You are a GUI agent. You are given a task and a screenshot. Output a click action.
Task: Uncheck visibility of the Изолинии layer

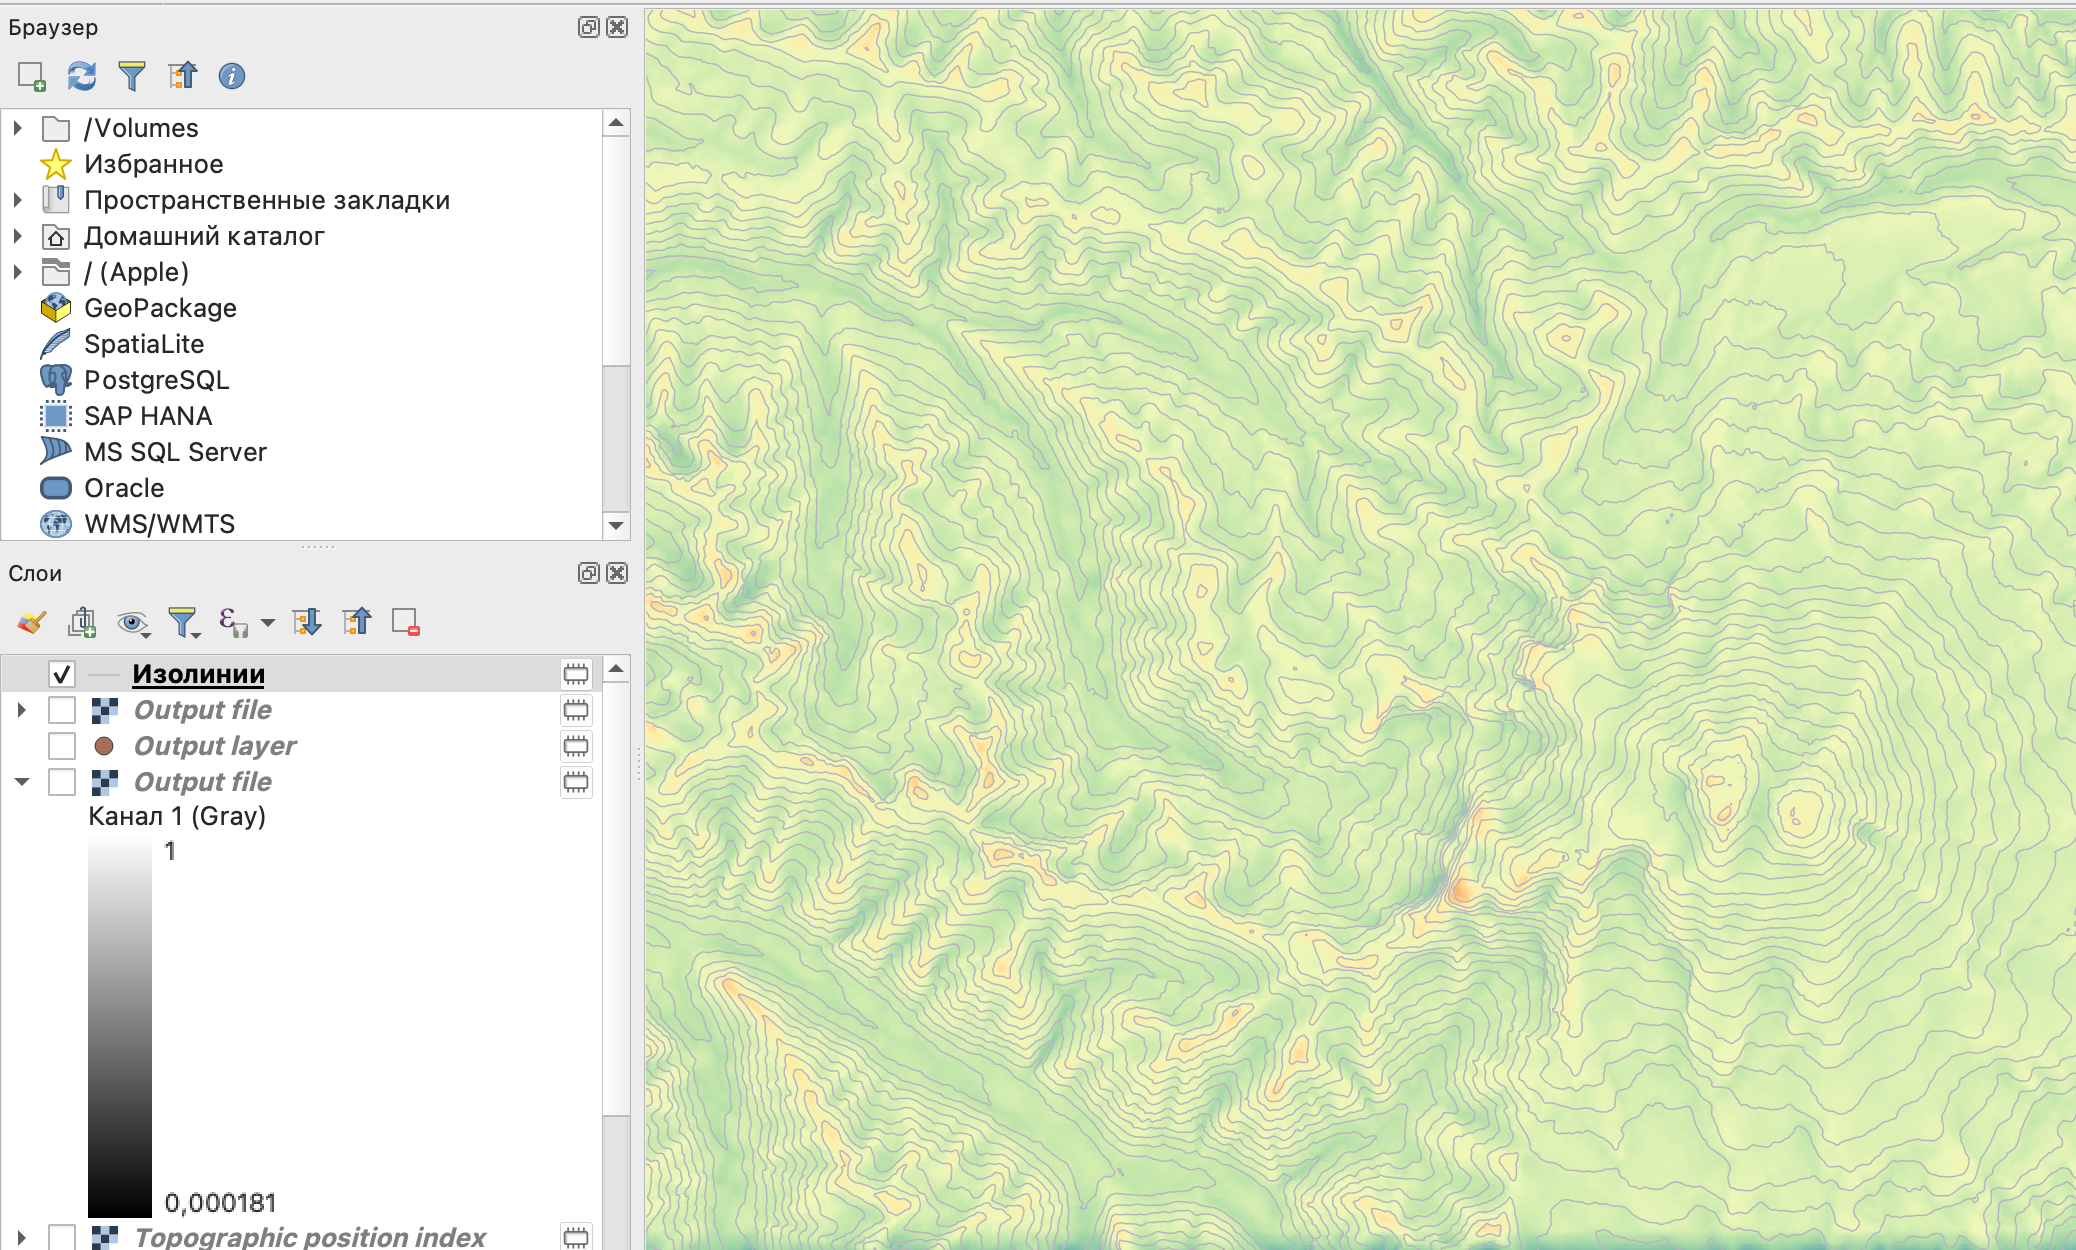(x=62, y=674)
